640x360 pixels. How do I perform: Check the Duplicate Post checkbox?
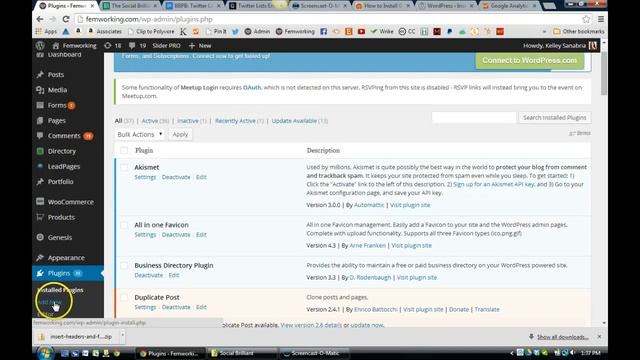click(124, 298)
